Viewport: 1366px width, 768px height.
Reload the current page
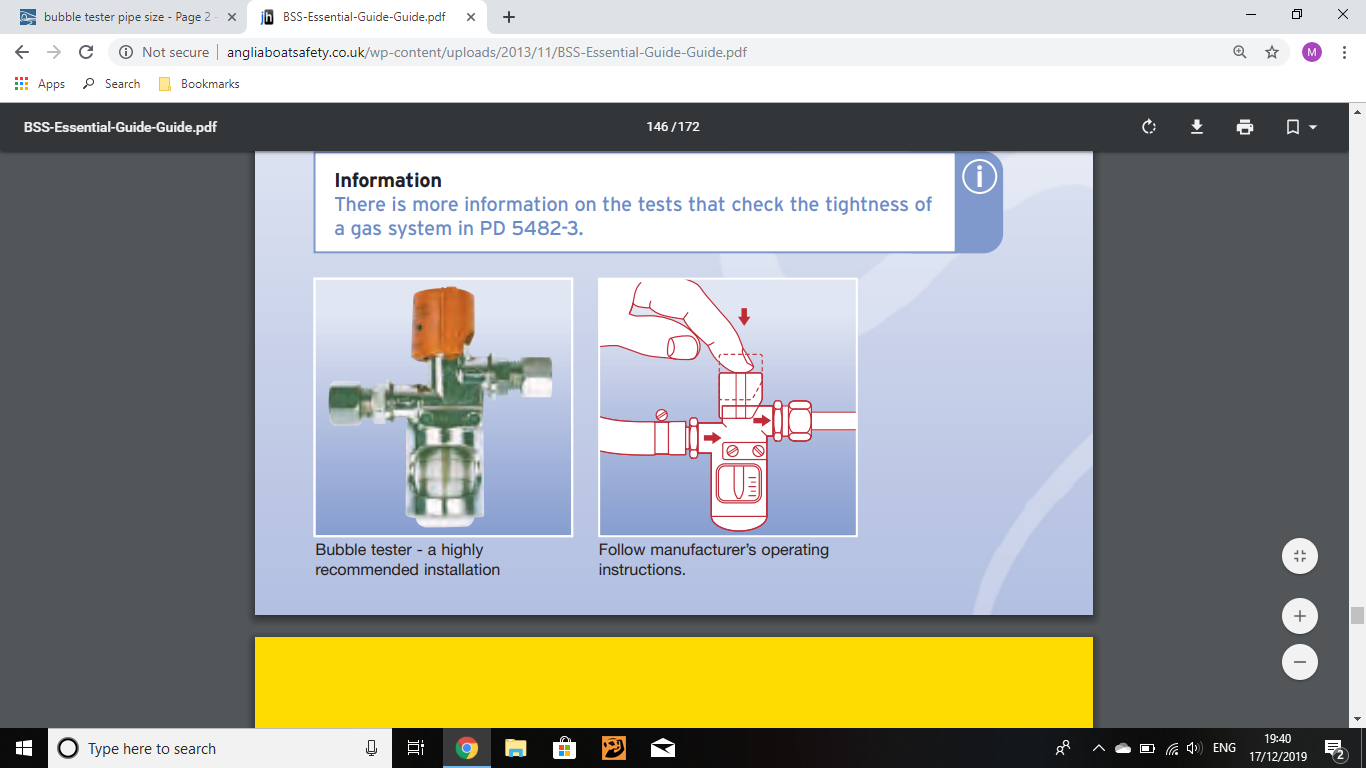[86, 52]
